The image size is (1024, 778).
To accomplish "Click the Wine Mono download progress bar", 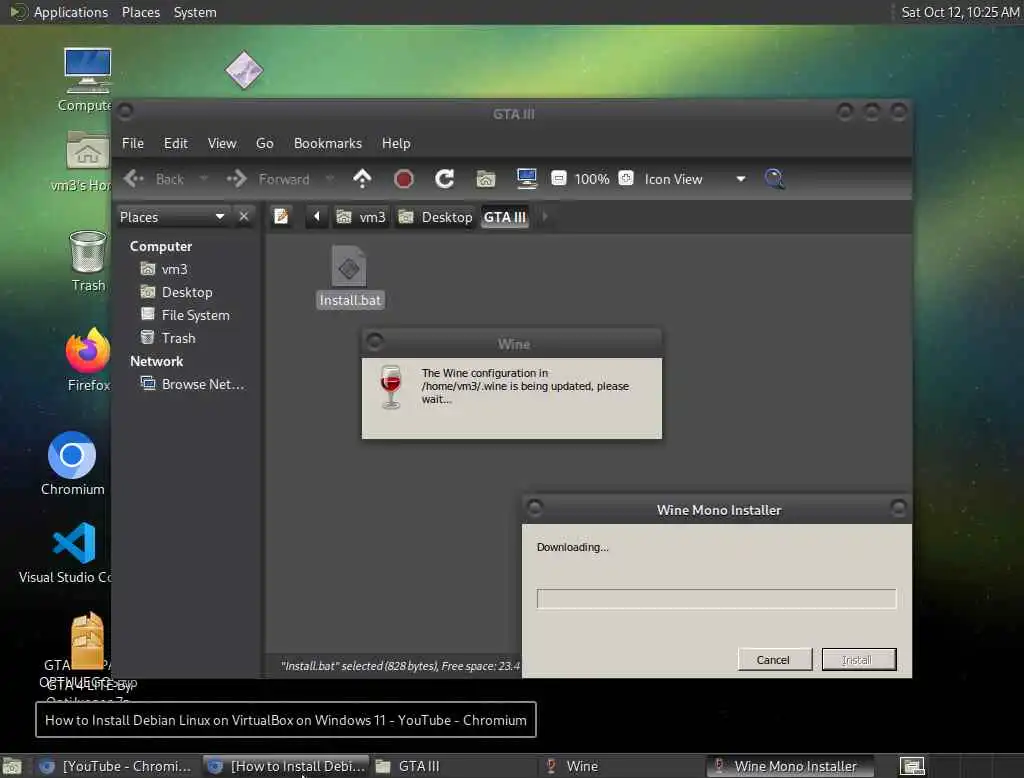I will pyautogui.click(x=716, y=598).
